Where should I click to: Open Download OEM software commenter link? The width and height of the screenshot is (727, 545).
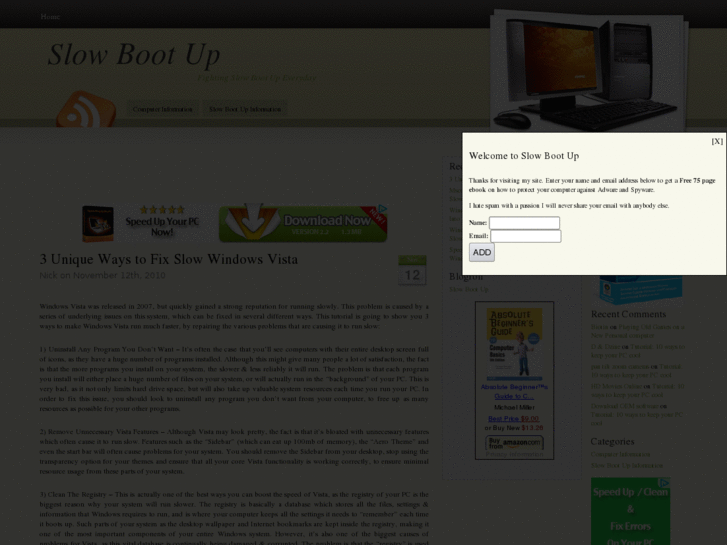pos(624,406)
